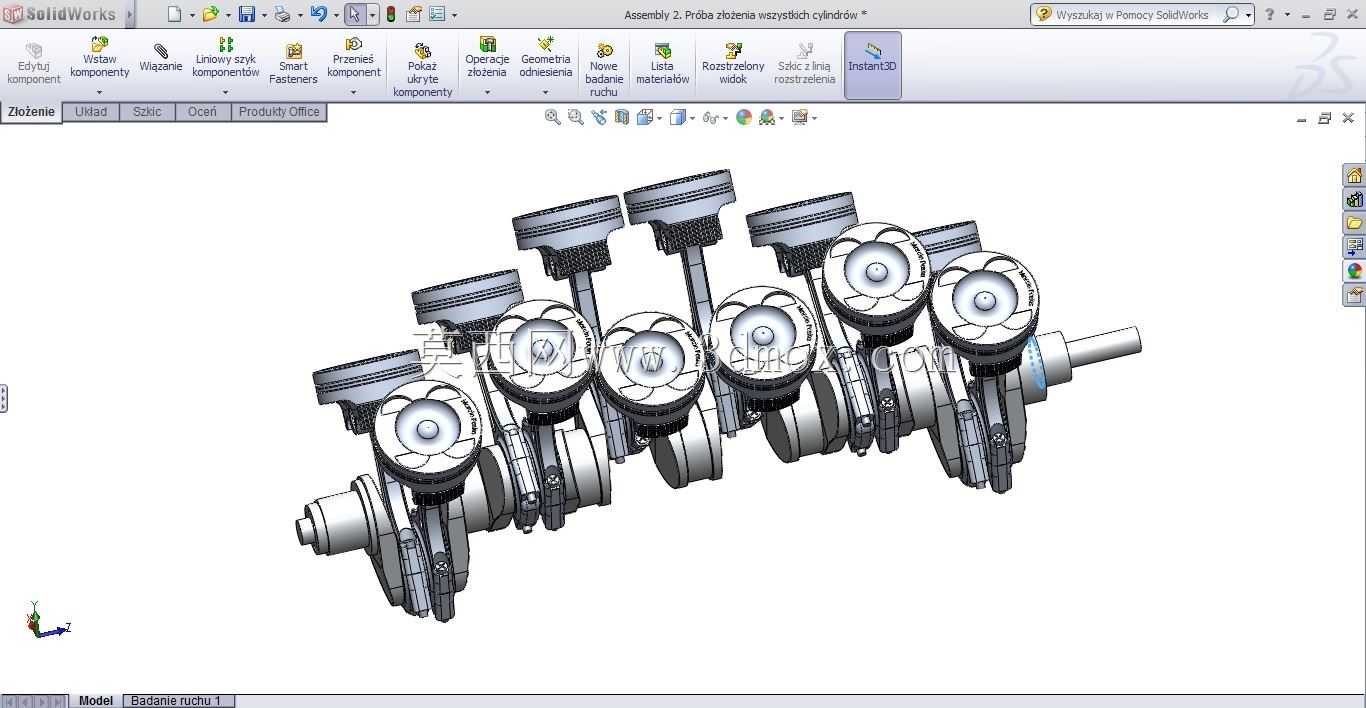Click Pokaż ukryte komponenty
The width and height of the screenshot is (1366, 708).
[422, 70]
